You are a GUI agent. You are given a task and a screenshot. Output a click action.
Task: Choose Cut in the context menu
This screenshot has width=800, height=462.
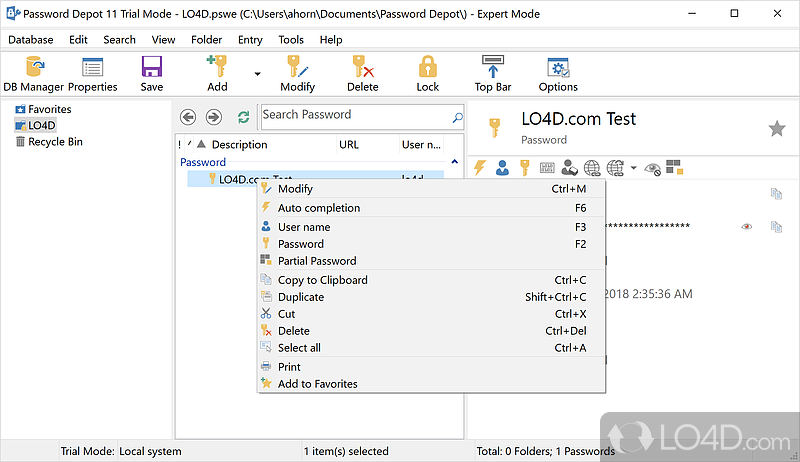431,314
